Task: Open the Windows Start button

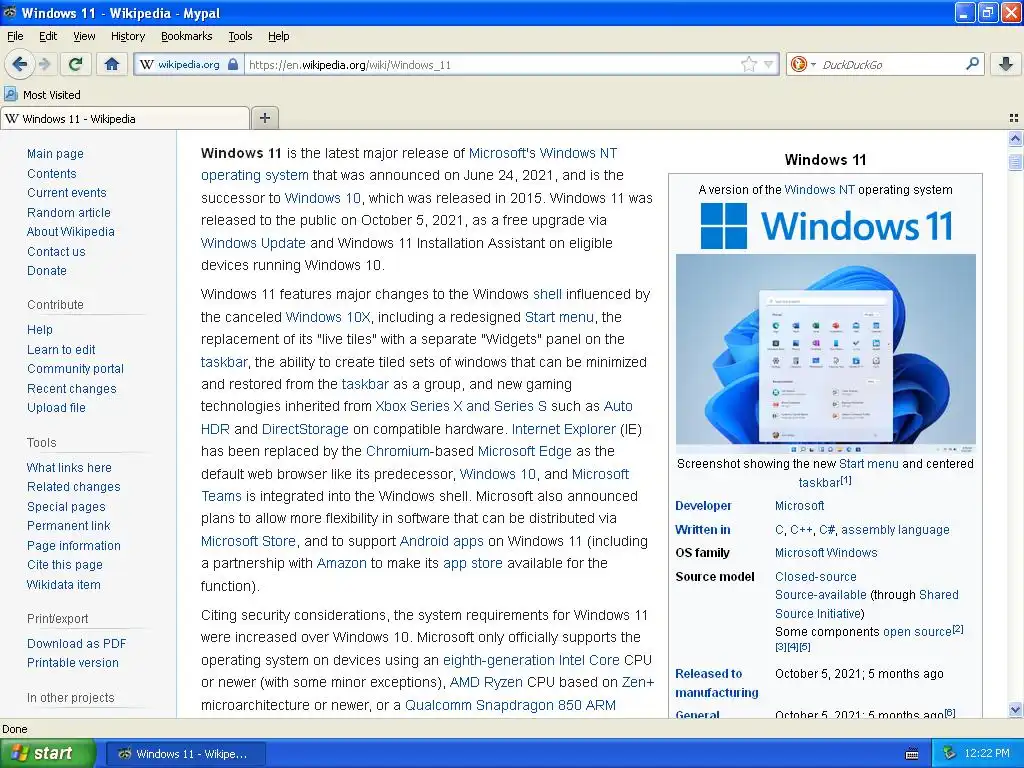Action: [48, 753]
